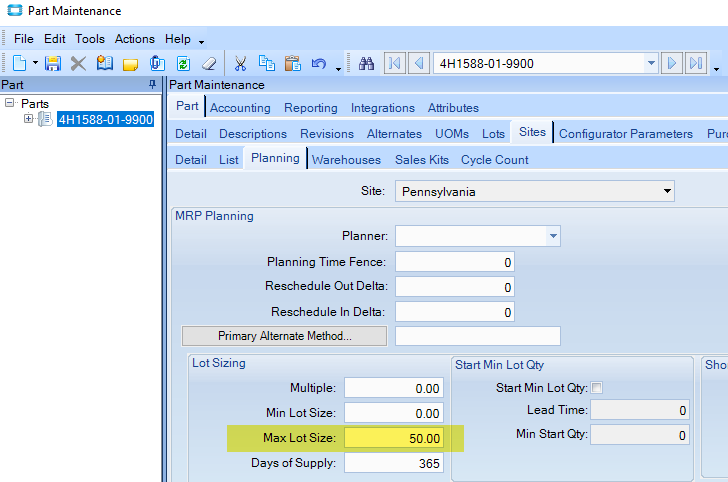Screen dimensions: 728x482
Task: Open the Lots tab
Action: coord(493,134)
